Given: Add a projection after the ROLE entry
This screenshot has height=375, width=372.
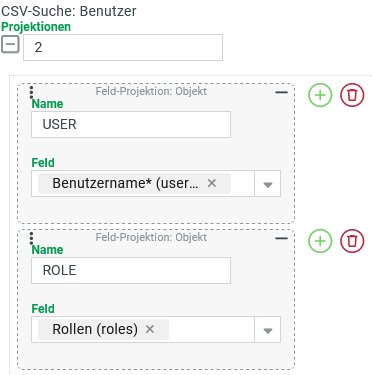Looking at the screenshot, I should tap(320, 241).
